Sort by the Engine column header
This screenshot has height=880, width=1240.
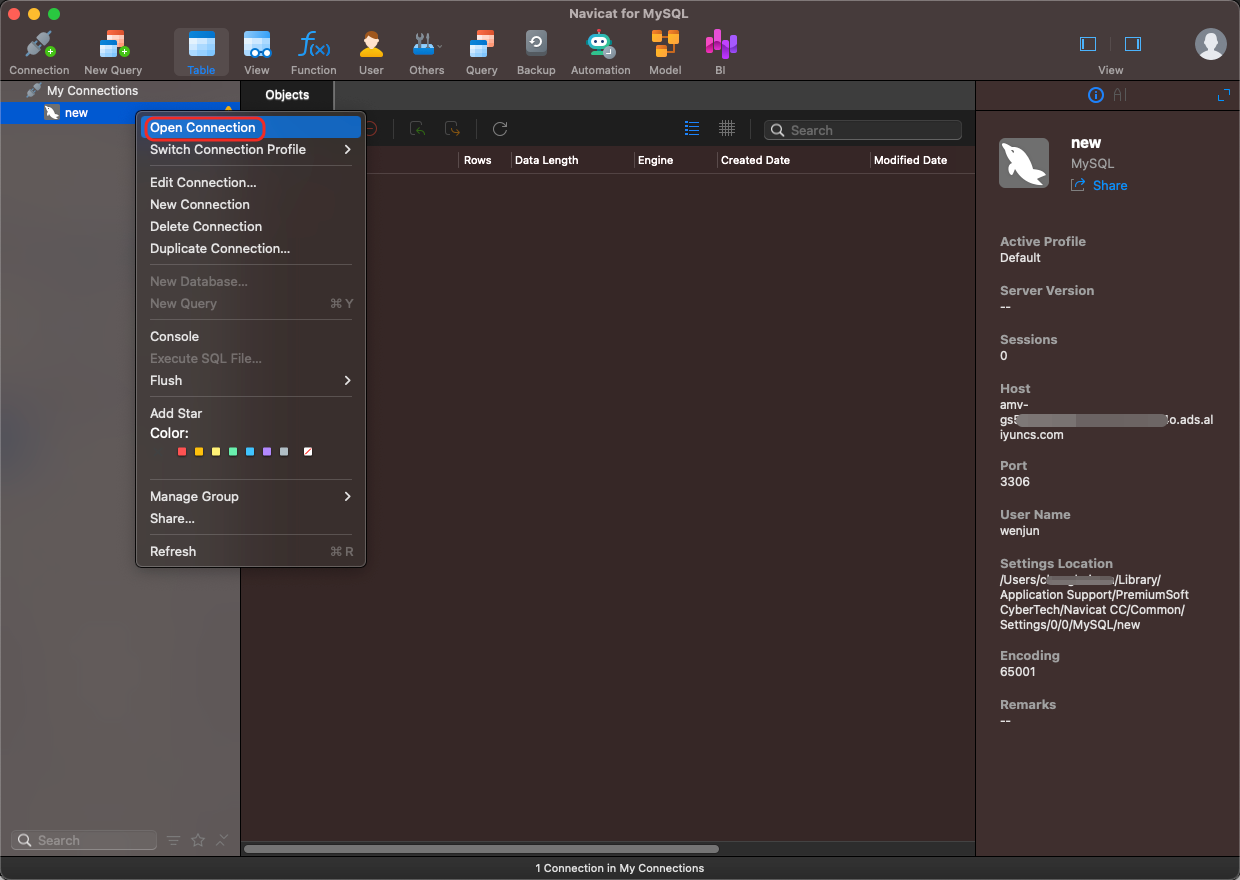point(655,160)
